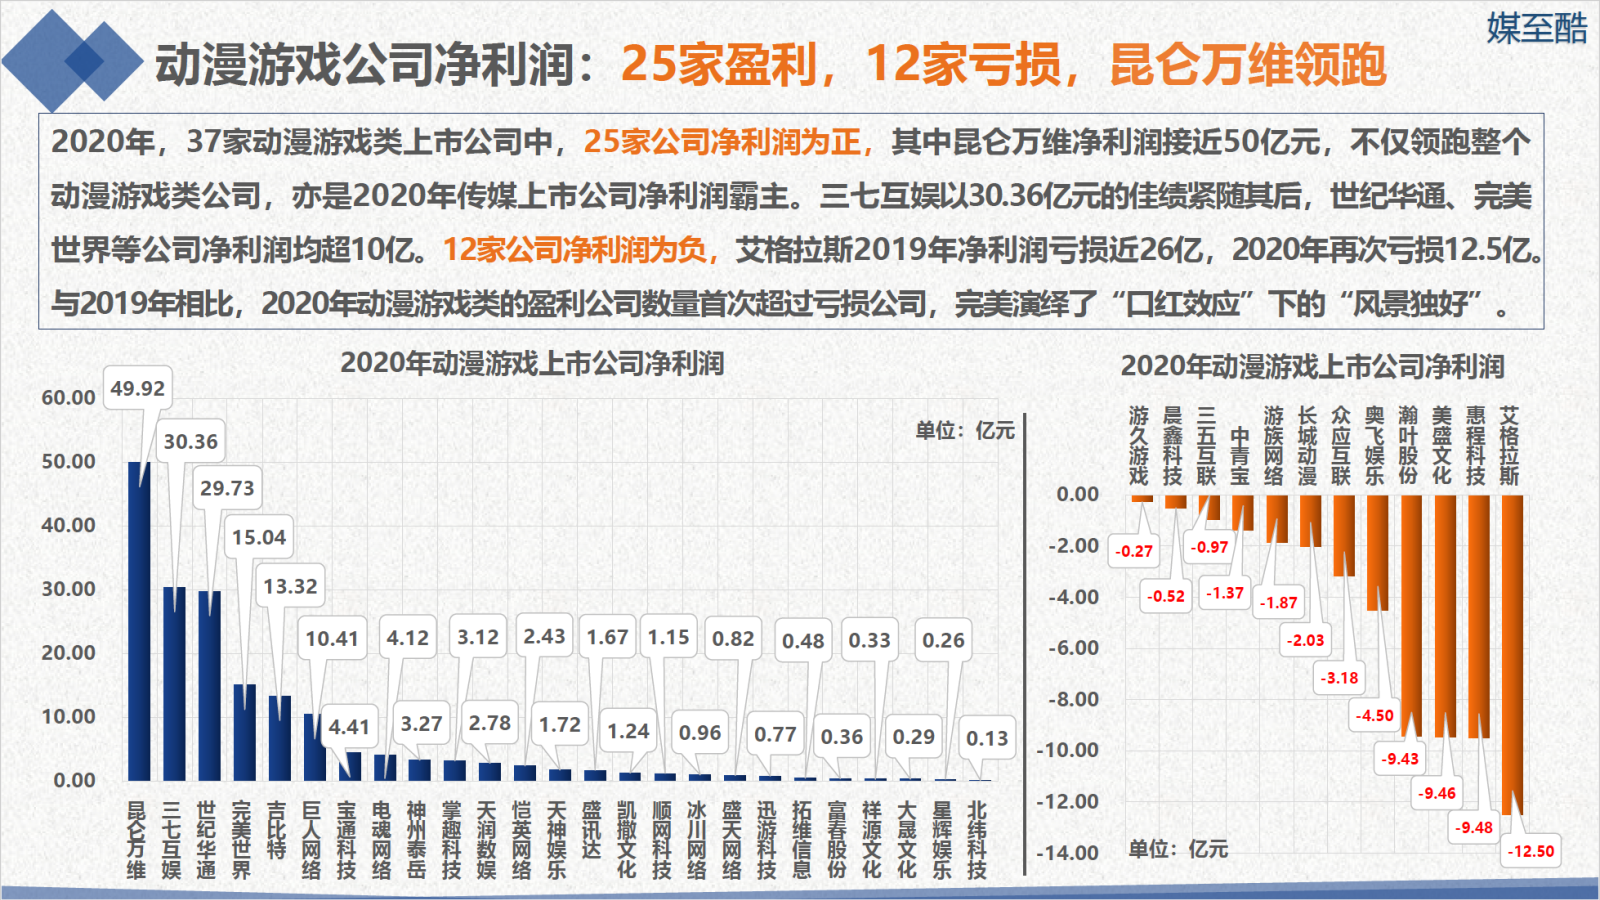Select the -1.87 data label
This screenshot has height=900, width=1600.
tap(1278, 603)
